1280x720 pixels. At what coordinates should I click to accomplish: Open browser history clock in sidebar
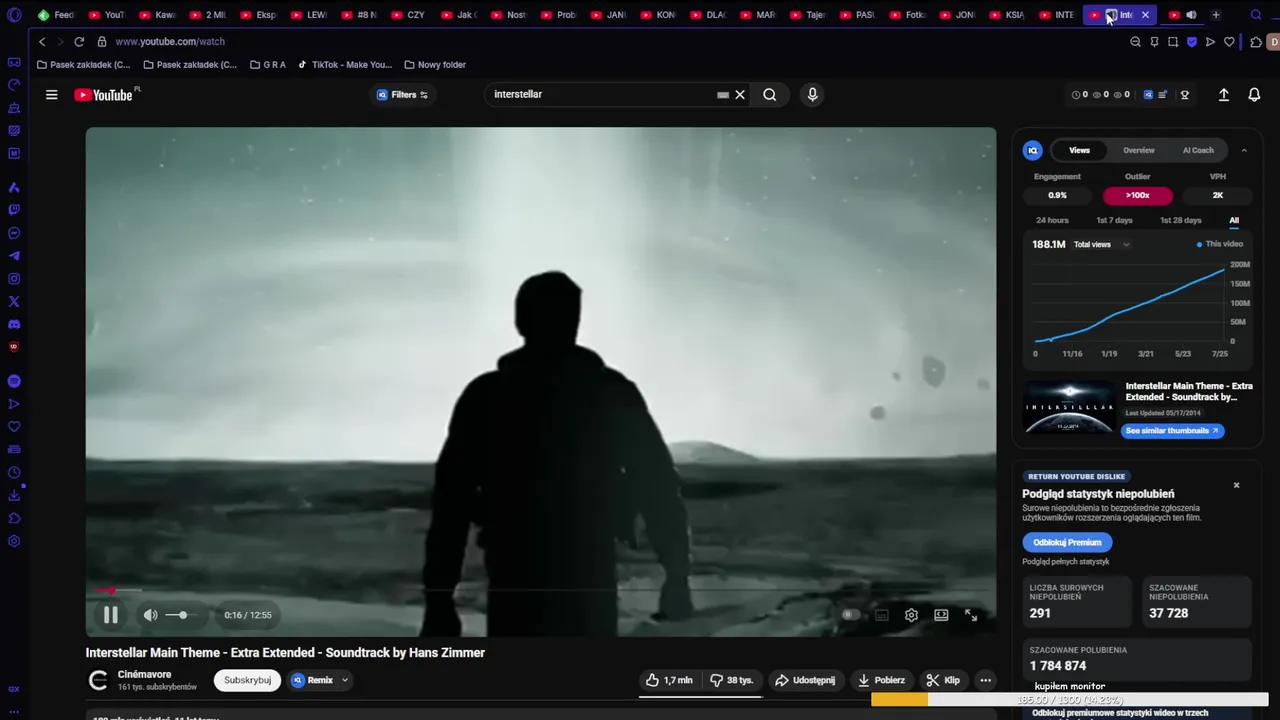tap(14, 473)
